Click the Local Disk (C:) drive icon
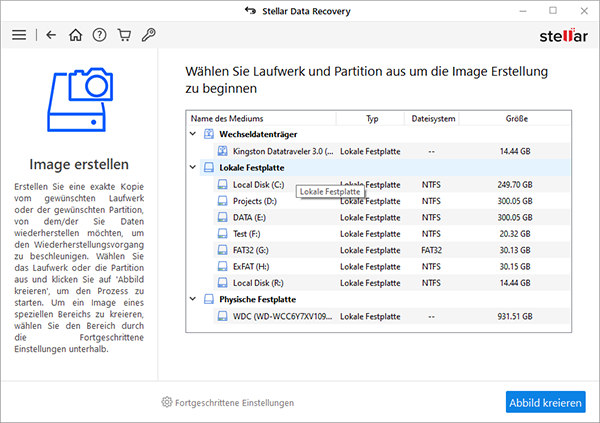This screenshot has width=600, height=423. [223, 185]
